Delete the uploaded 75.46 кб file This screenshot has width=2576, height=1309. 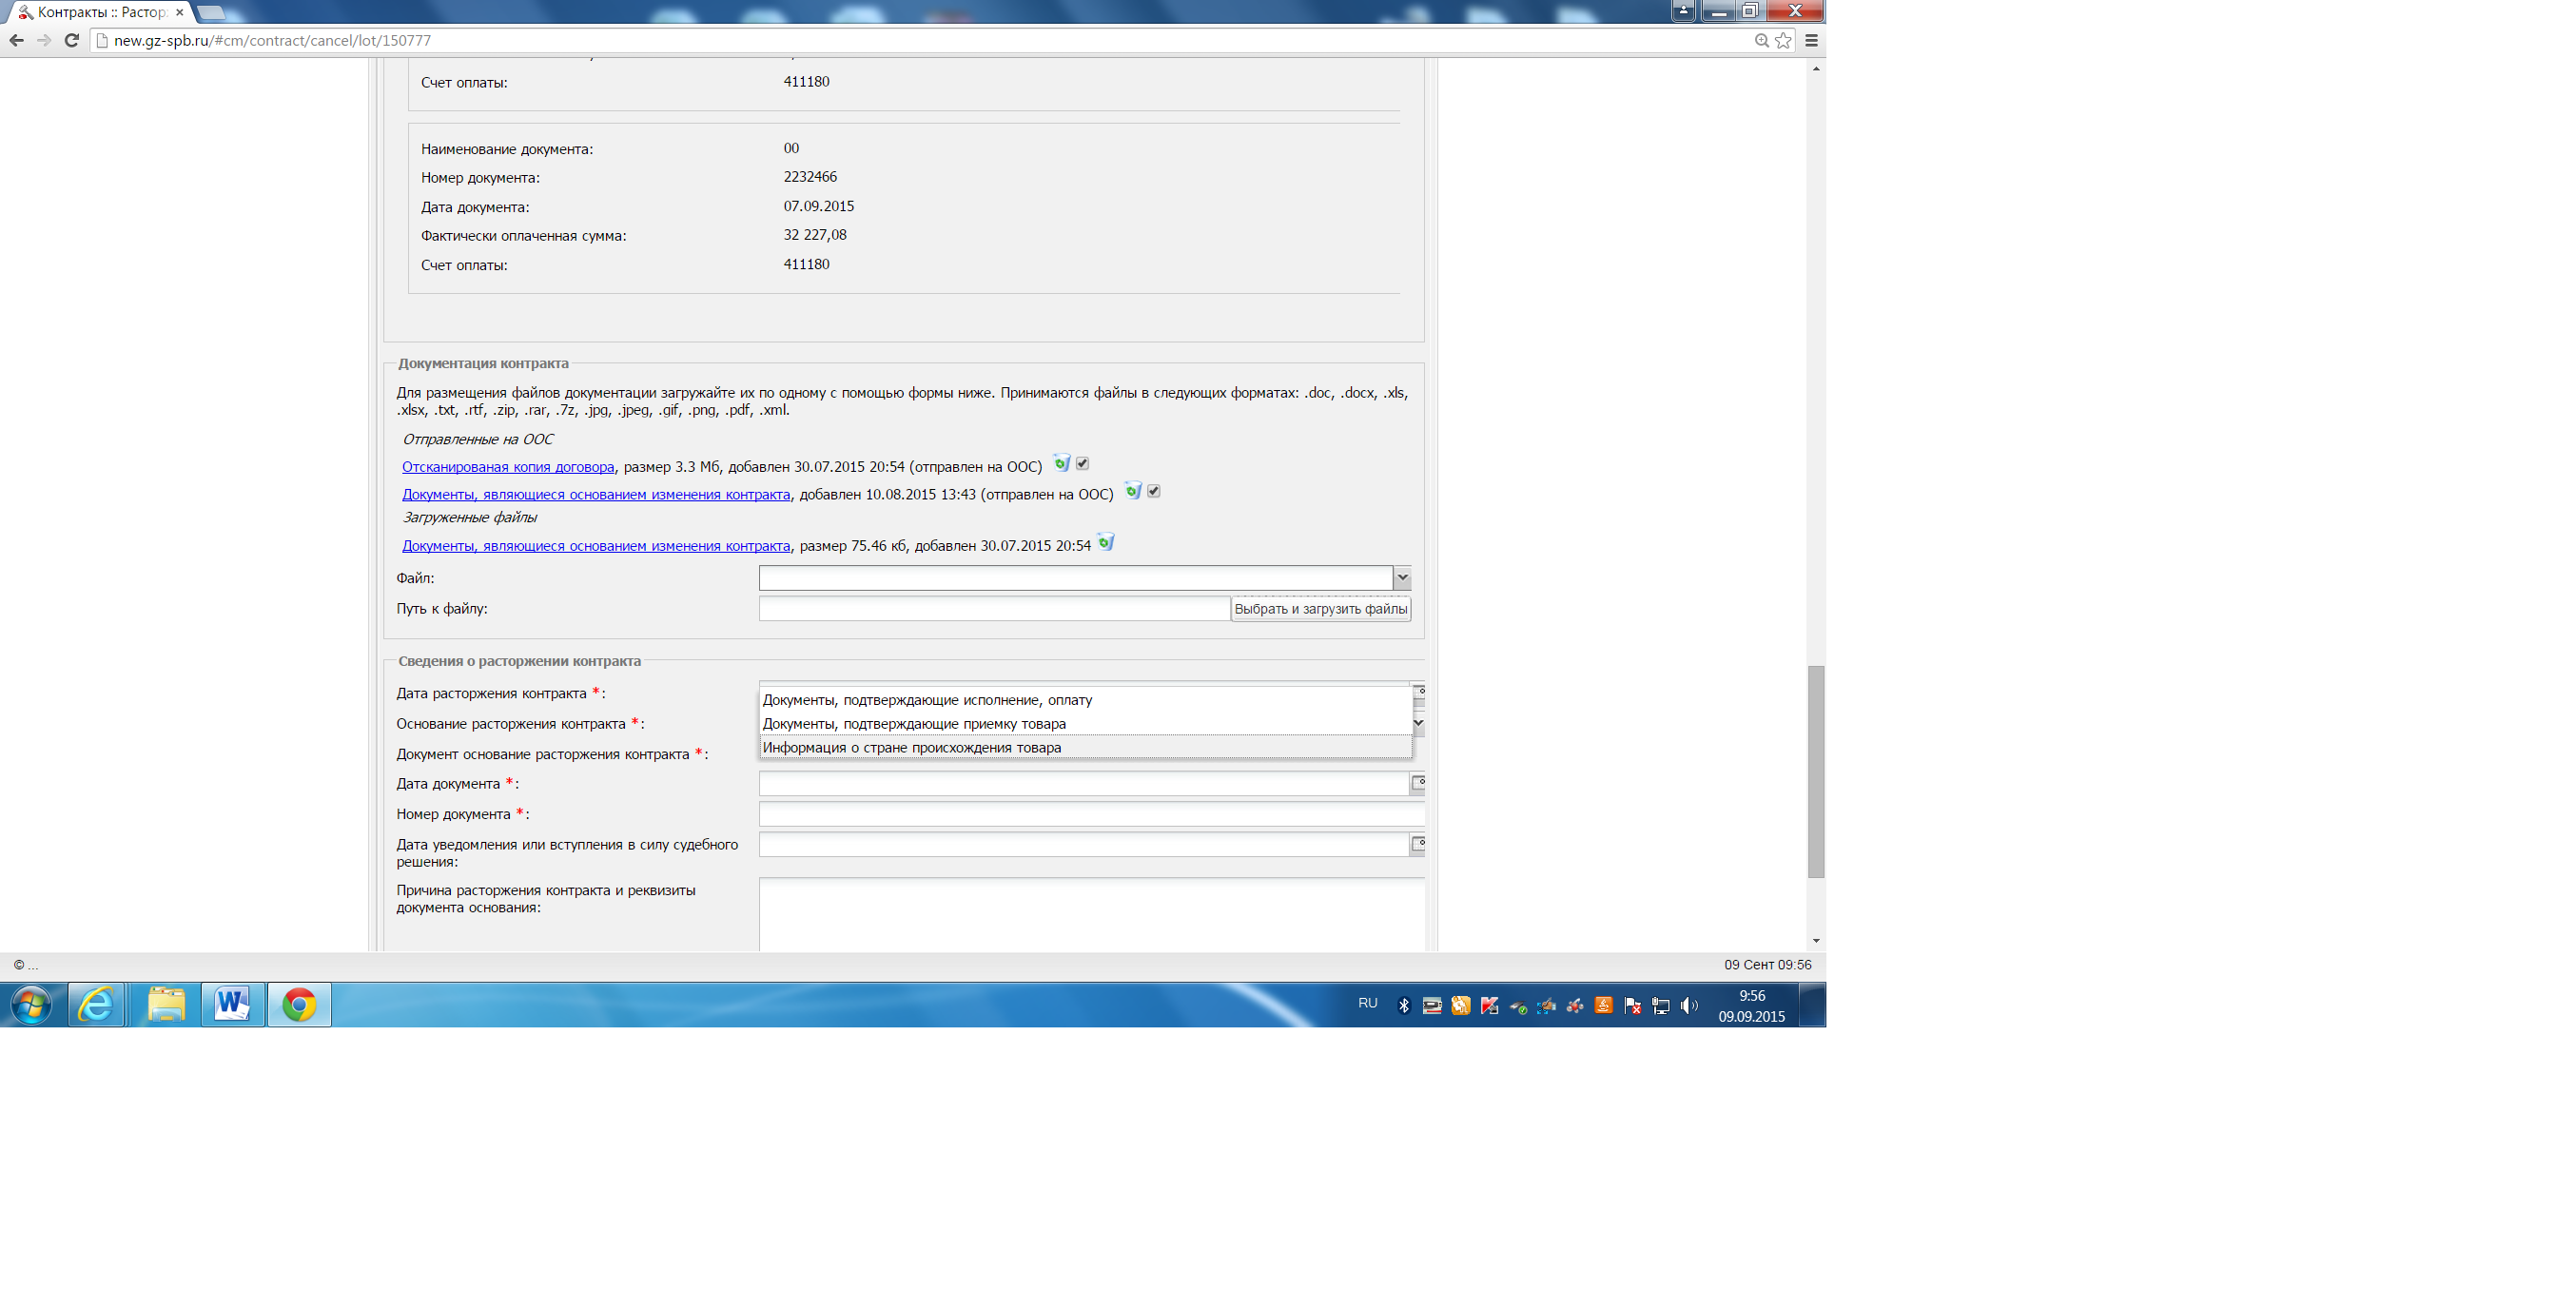point(1105,543)
